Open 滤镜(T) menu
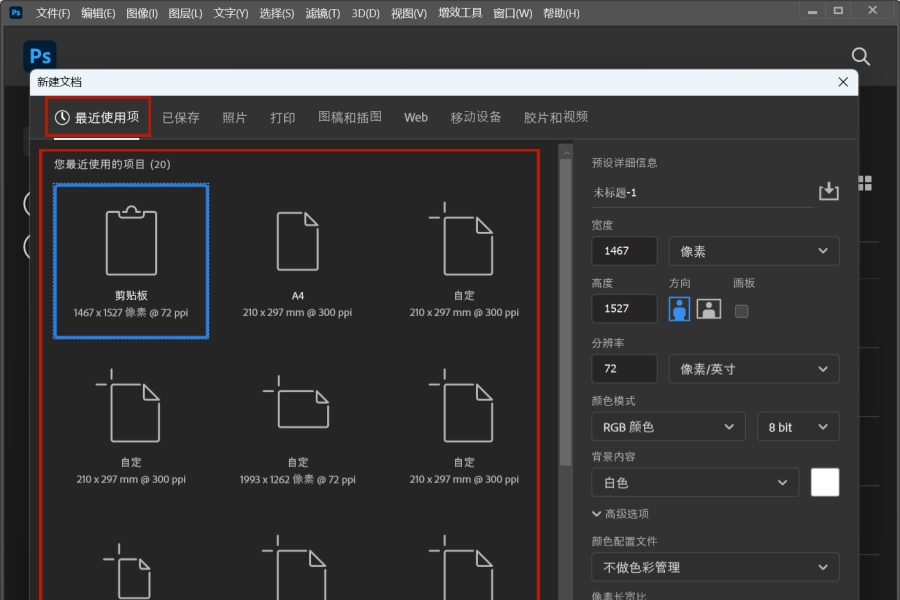The image size is (900, 600). [323, 13]
